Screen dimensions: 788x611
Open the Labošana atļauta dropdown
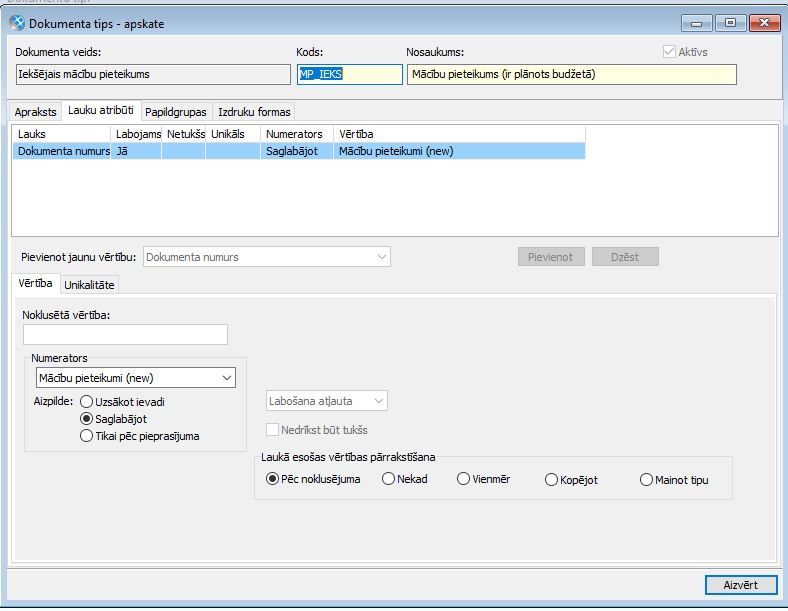(x=327, y=401)
